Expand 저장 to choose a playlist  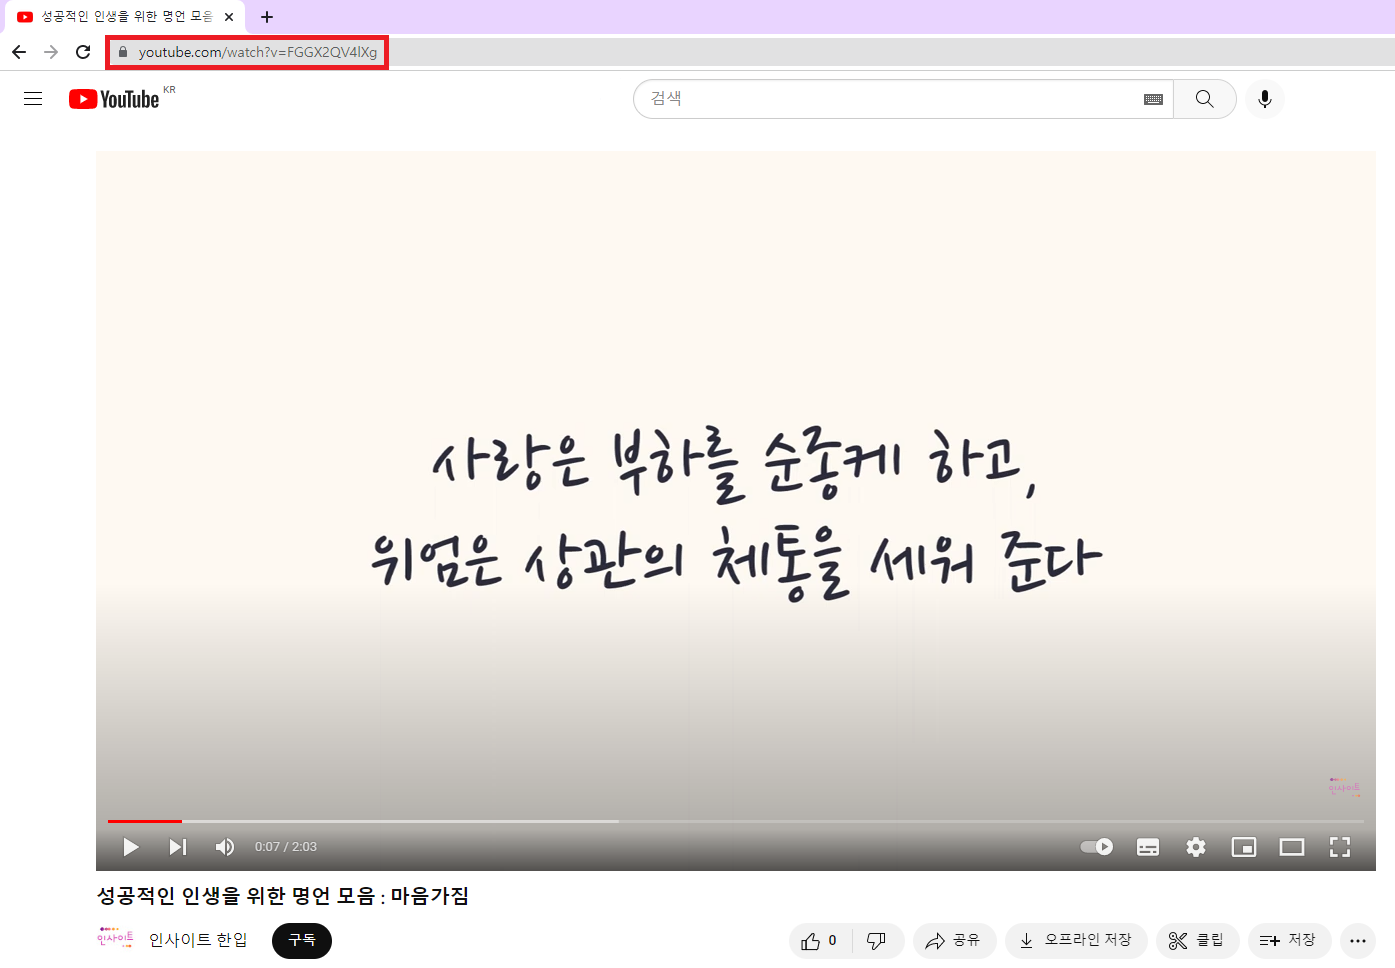point(1289,940)
